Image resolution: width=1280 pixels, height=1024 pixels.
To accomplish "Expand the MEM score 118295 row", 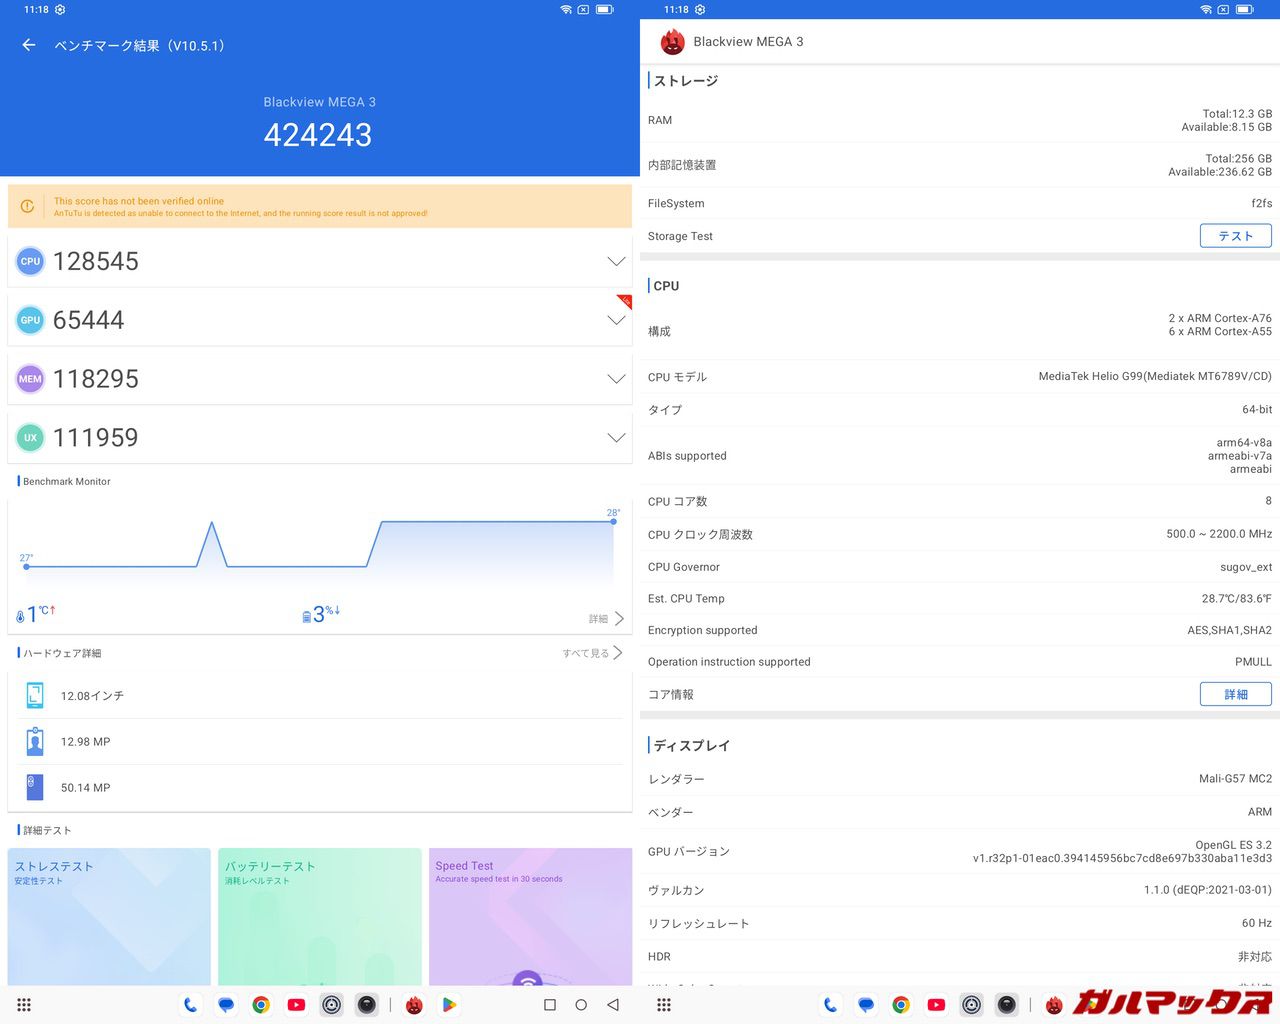I will (x=616, y=379).
